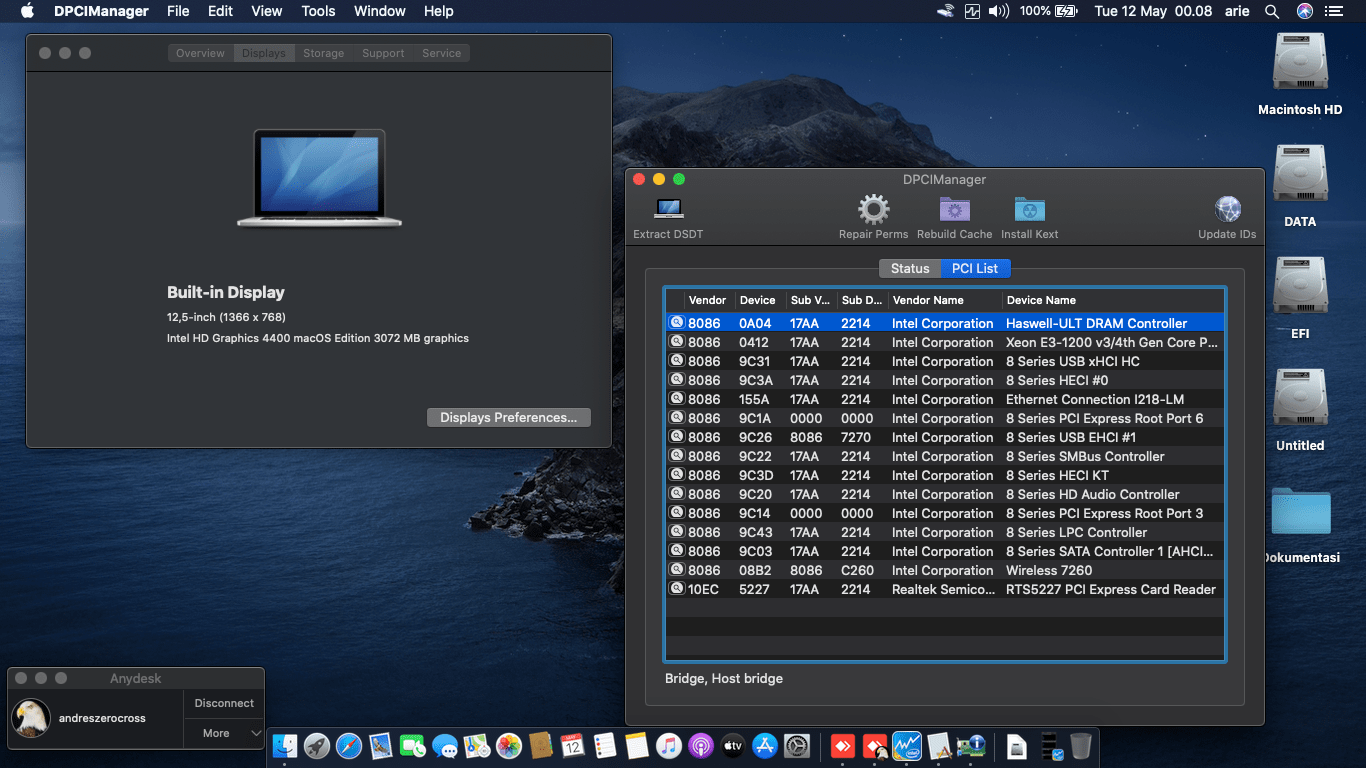Open Launchpad from the Dock
Viewport: 1366px width, 768px height.
[x=317, y=745]
